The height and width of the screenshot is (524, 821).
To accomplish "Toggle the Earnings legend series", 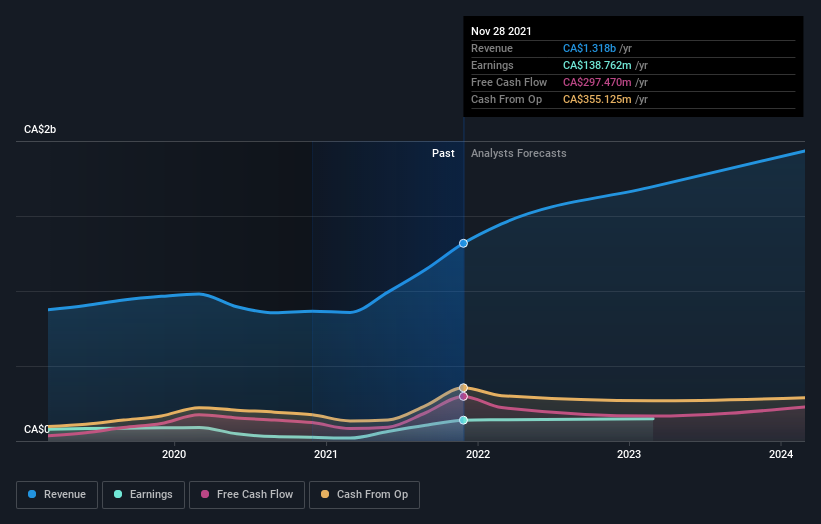I will (143, 495).
